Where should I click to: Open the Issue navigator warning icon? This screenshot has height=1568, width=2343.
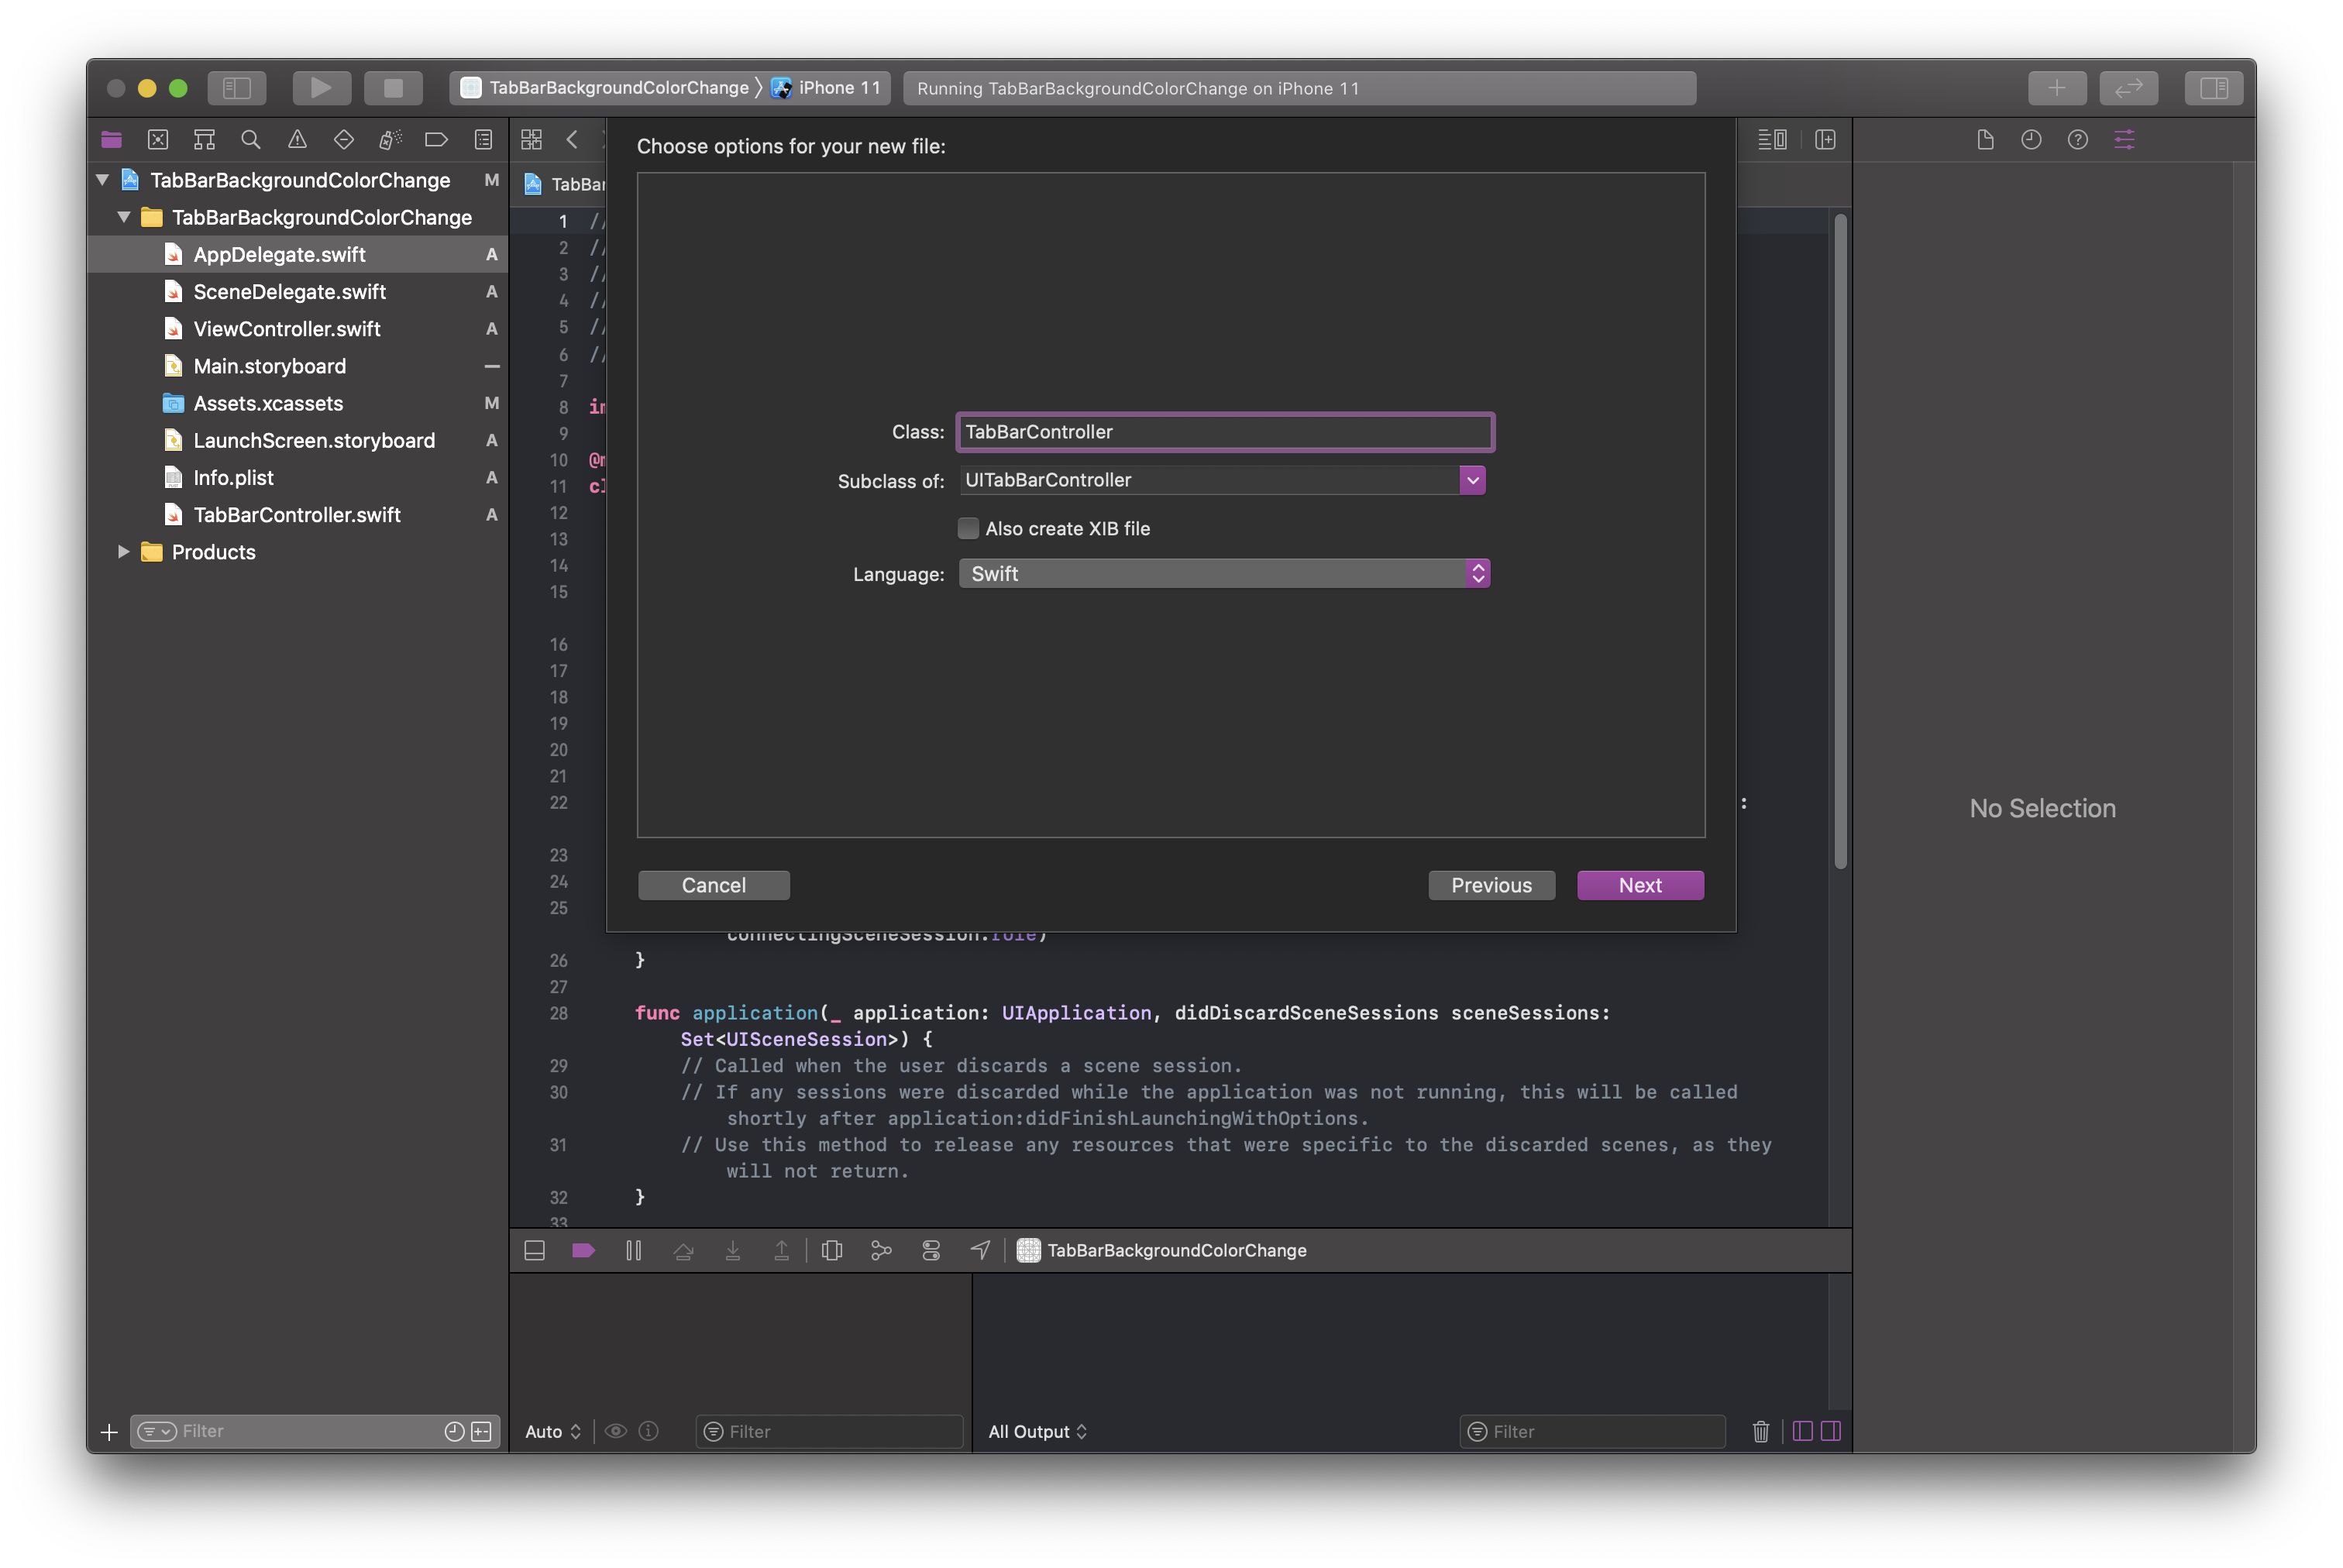[297, 140]
